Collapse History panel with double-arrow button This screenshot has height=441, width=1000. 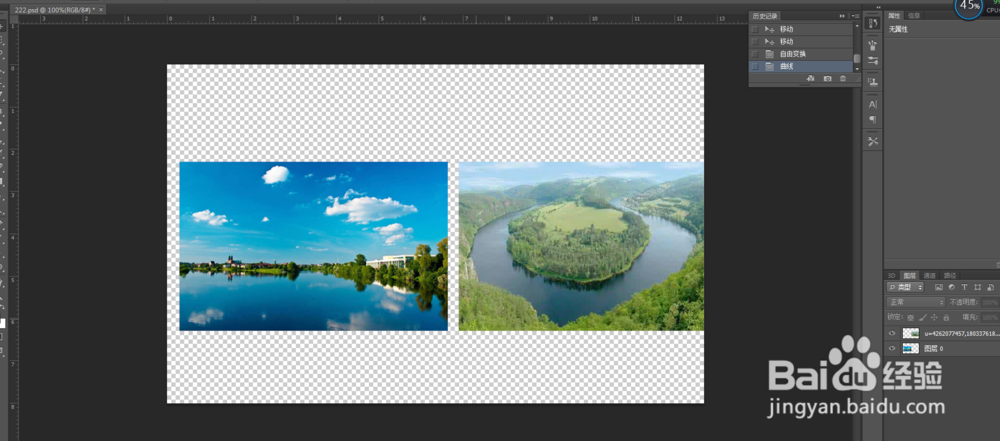click(842, 16)
